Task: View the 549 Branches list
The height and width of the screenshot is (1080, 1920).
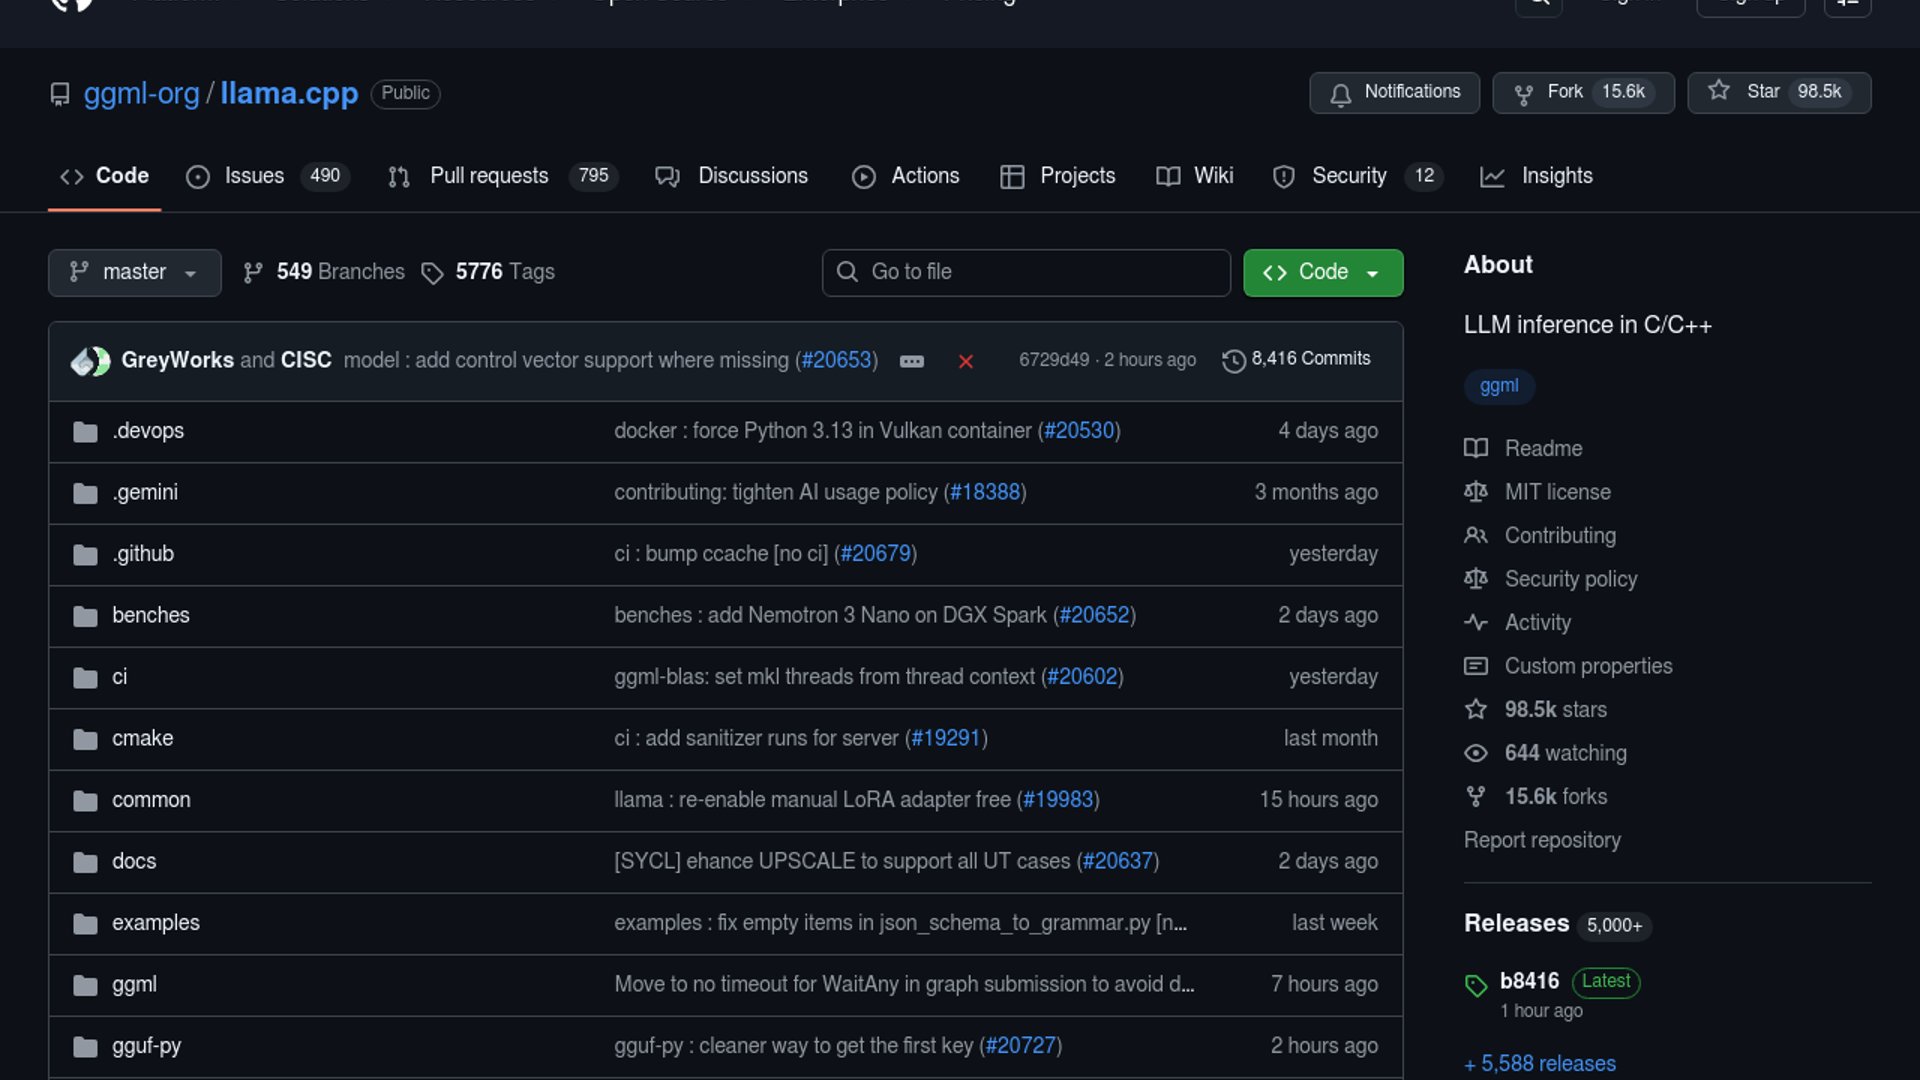Action: pos(324,272)
